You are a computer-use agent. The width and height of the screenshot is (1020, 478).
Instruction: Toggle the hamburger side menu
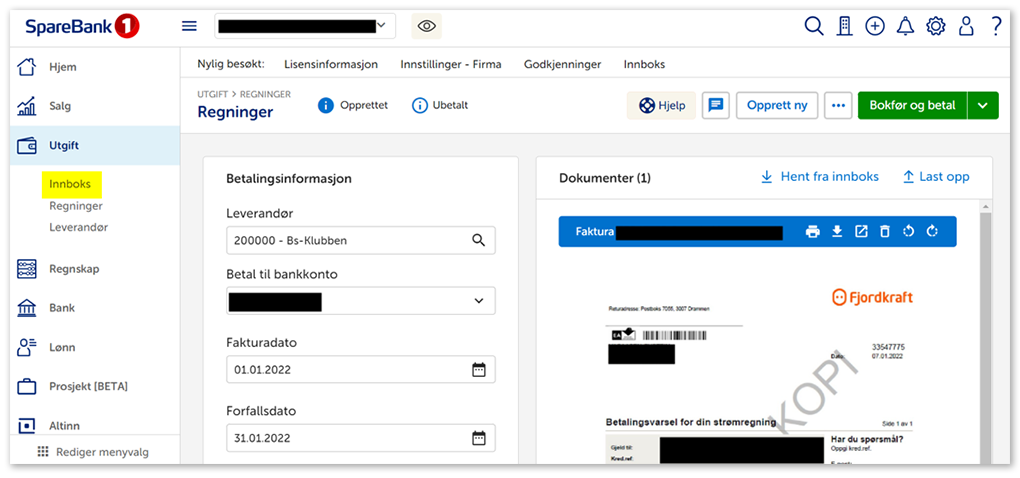pyautogui.click(x=189, y=27)
